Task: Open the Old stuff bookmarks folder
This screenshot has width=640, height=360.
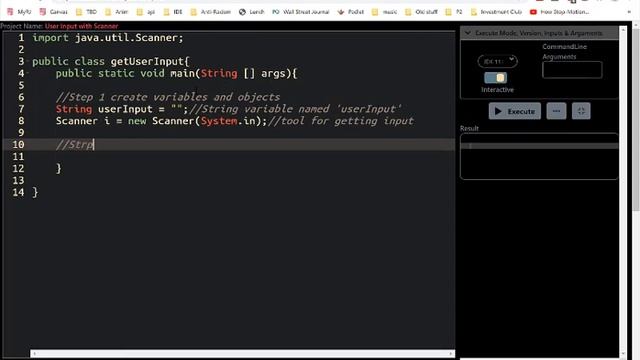Action: click(x=421, y=12)
